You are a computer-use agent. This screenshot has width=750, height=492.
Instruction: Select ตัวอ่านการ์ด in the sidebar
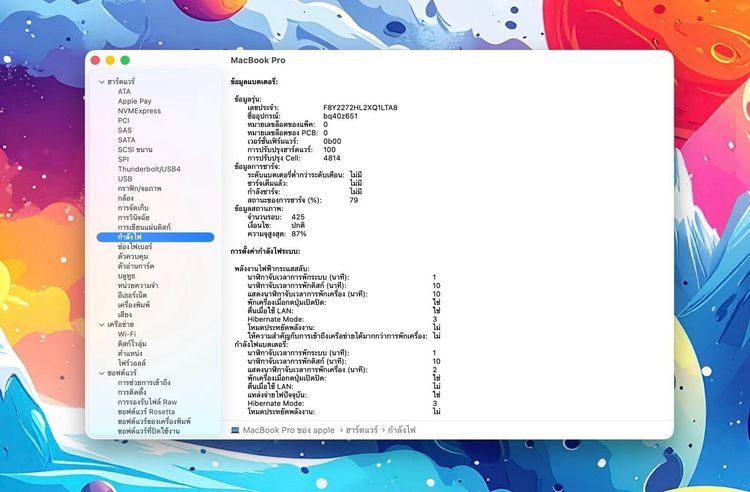tap(136, 266)
